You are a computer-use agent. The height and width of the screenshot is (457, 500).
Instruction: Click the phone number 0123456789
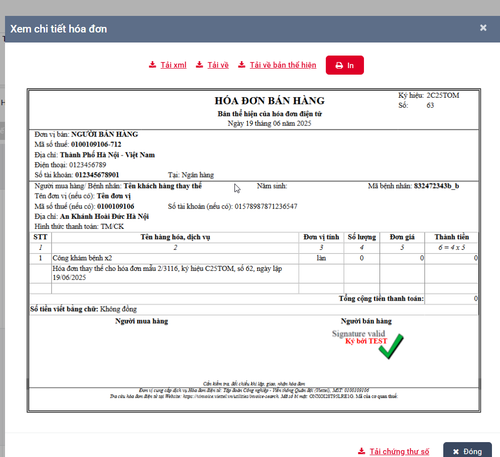88,165
